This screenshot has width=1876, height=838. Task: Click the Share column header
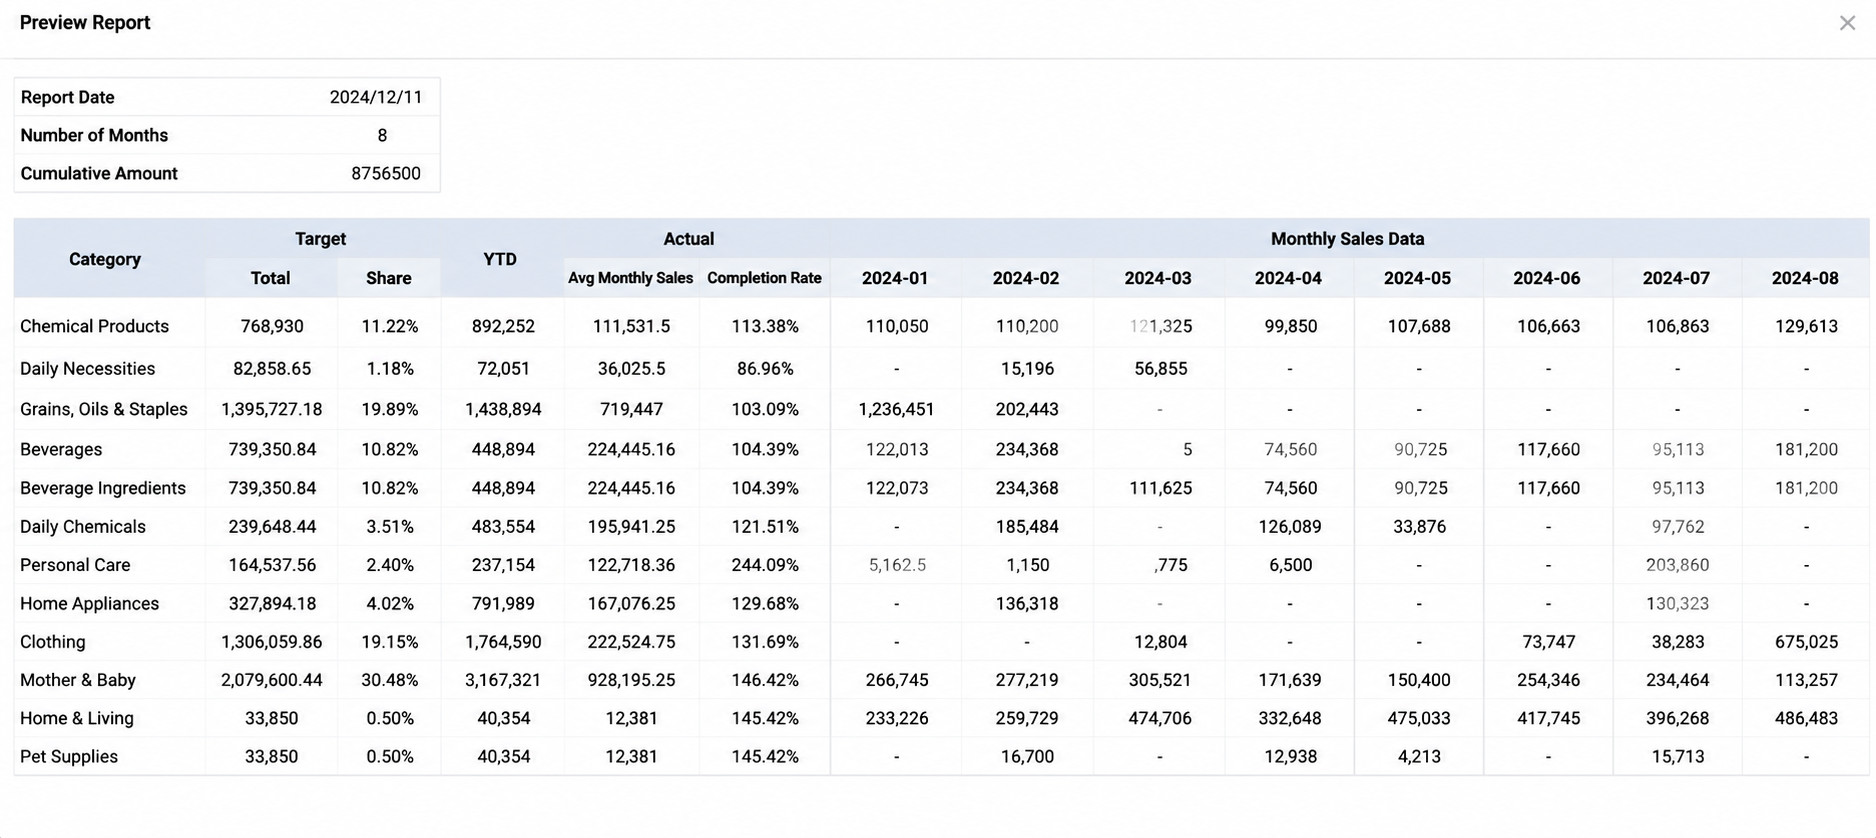[389, 278]
